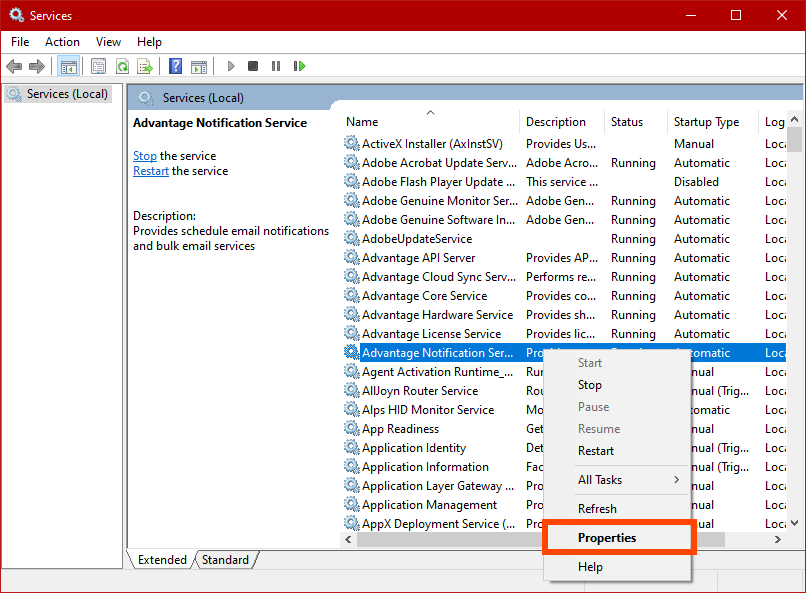Click the blue Help question mark icon
806x593 pixels.
pyautogui.click(x=175, y=66)
